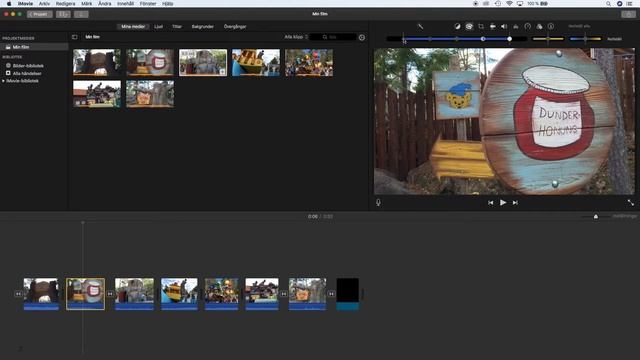Open the Alla klipp filter dropdown
This screenshot has width=640, height=360.
296,37
